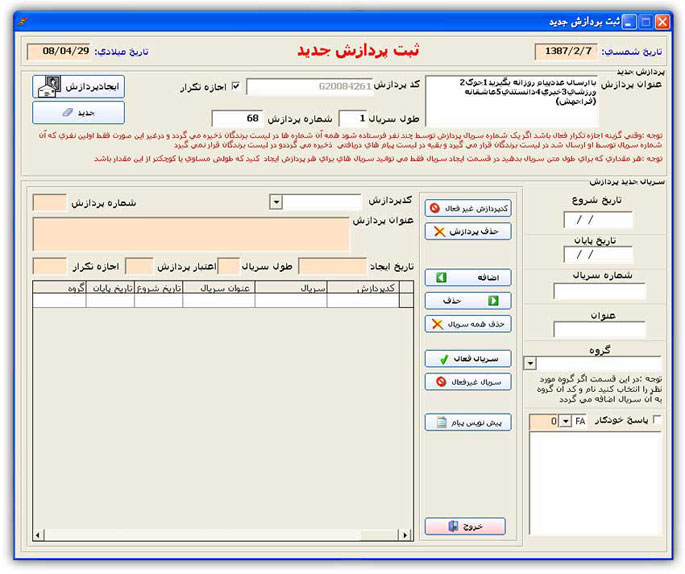Image resolution: width=685 pixels, height=574 pixels.
Task: Click the ایجادپردازش (create process) button
Action: (78, 86)
